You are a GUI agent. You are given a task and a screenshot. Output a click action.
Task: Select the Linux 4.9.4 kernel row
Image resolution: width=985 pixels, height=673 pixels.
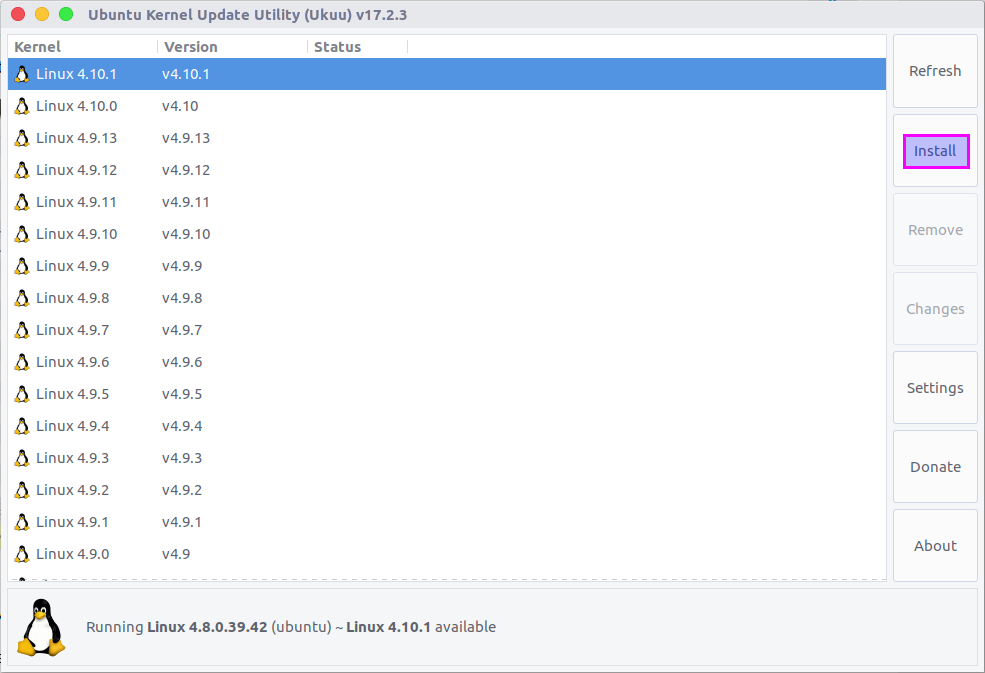click(x=447, y=427)
